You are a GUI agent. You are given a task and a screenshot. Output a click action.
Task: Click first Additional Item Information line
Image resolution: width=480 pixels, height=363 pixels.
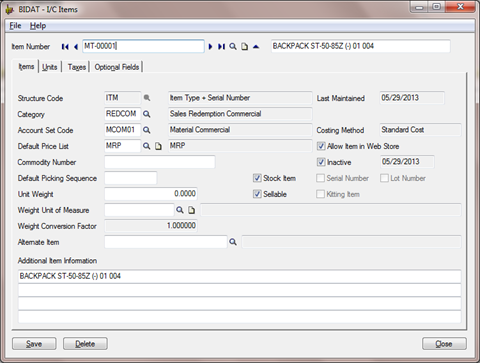(x=240, y=276)
